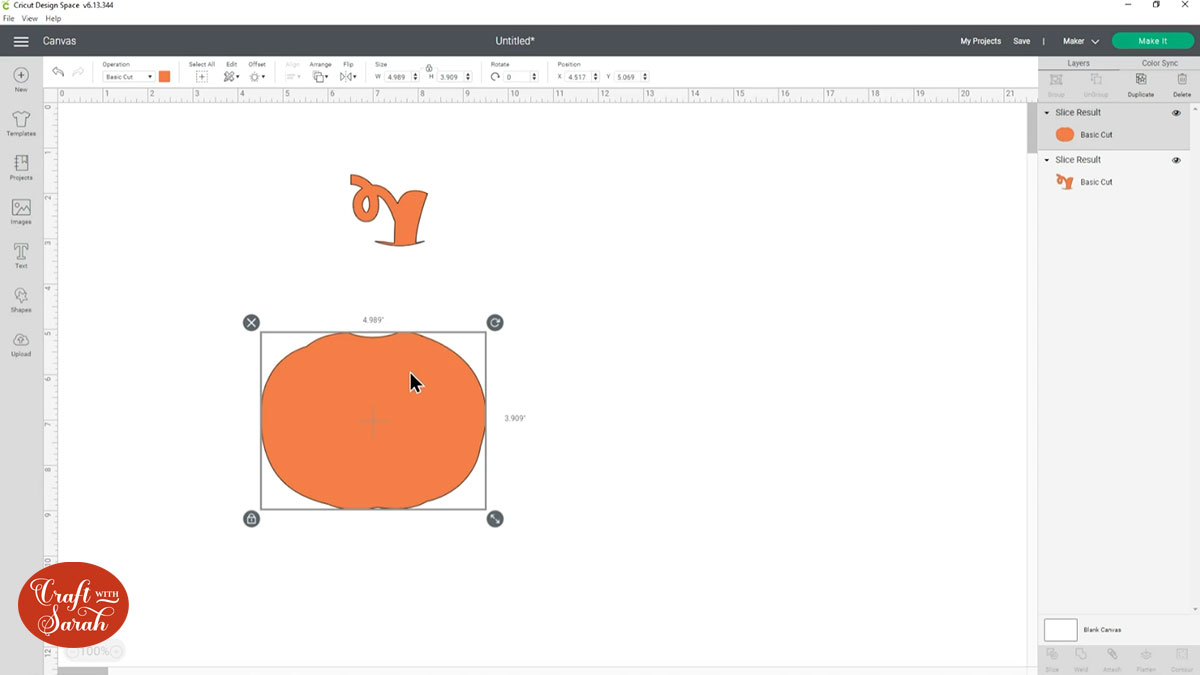Collapse the first Slice Result group
This screenshot has width=1200, height=675.
coord(1047,113)
